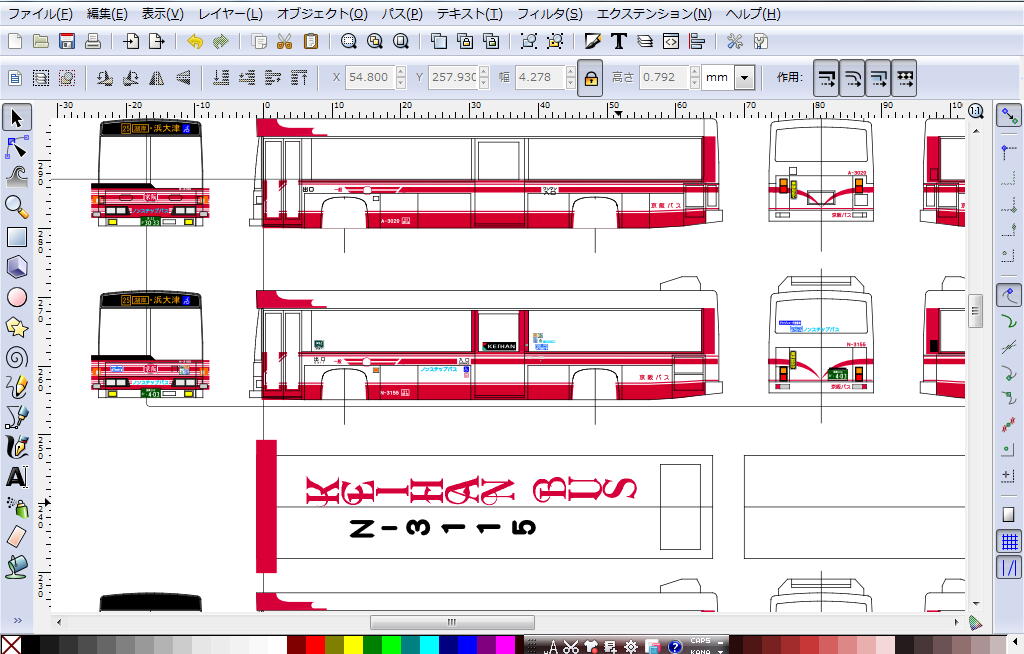This screenshot has height=654, width=1024.
Task: Click the no-color X swatch
Action: pos(10,645)
